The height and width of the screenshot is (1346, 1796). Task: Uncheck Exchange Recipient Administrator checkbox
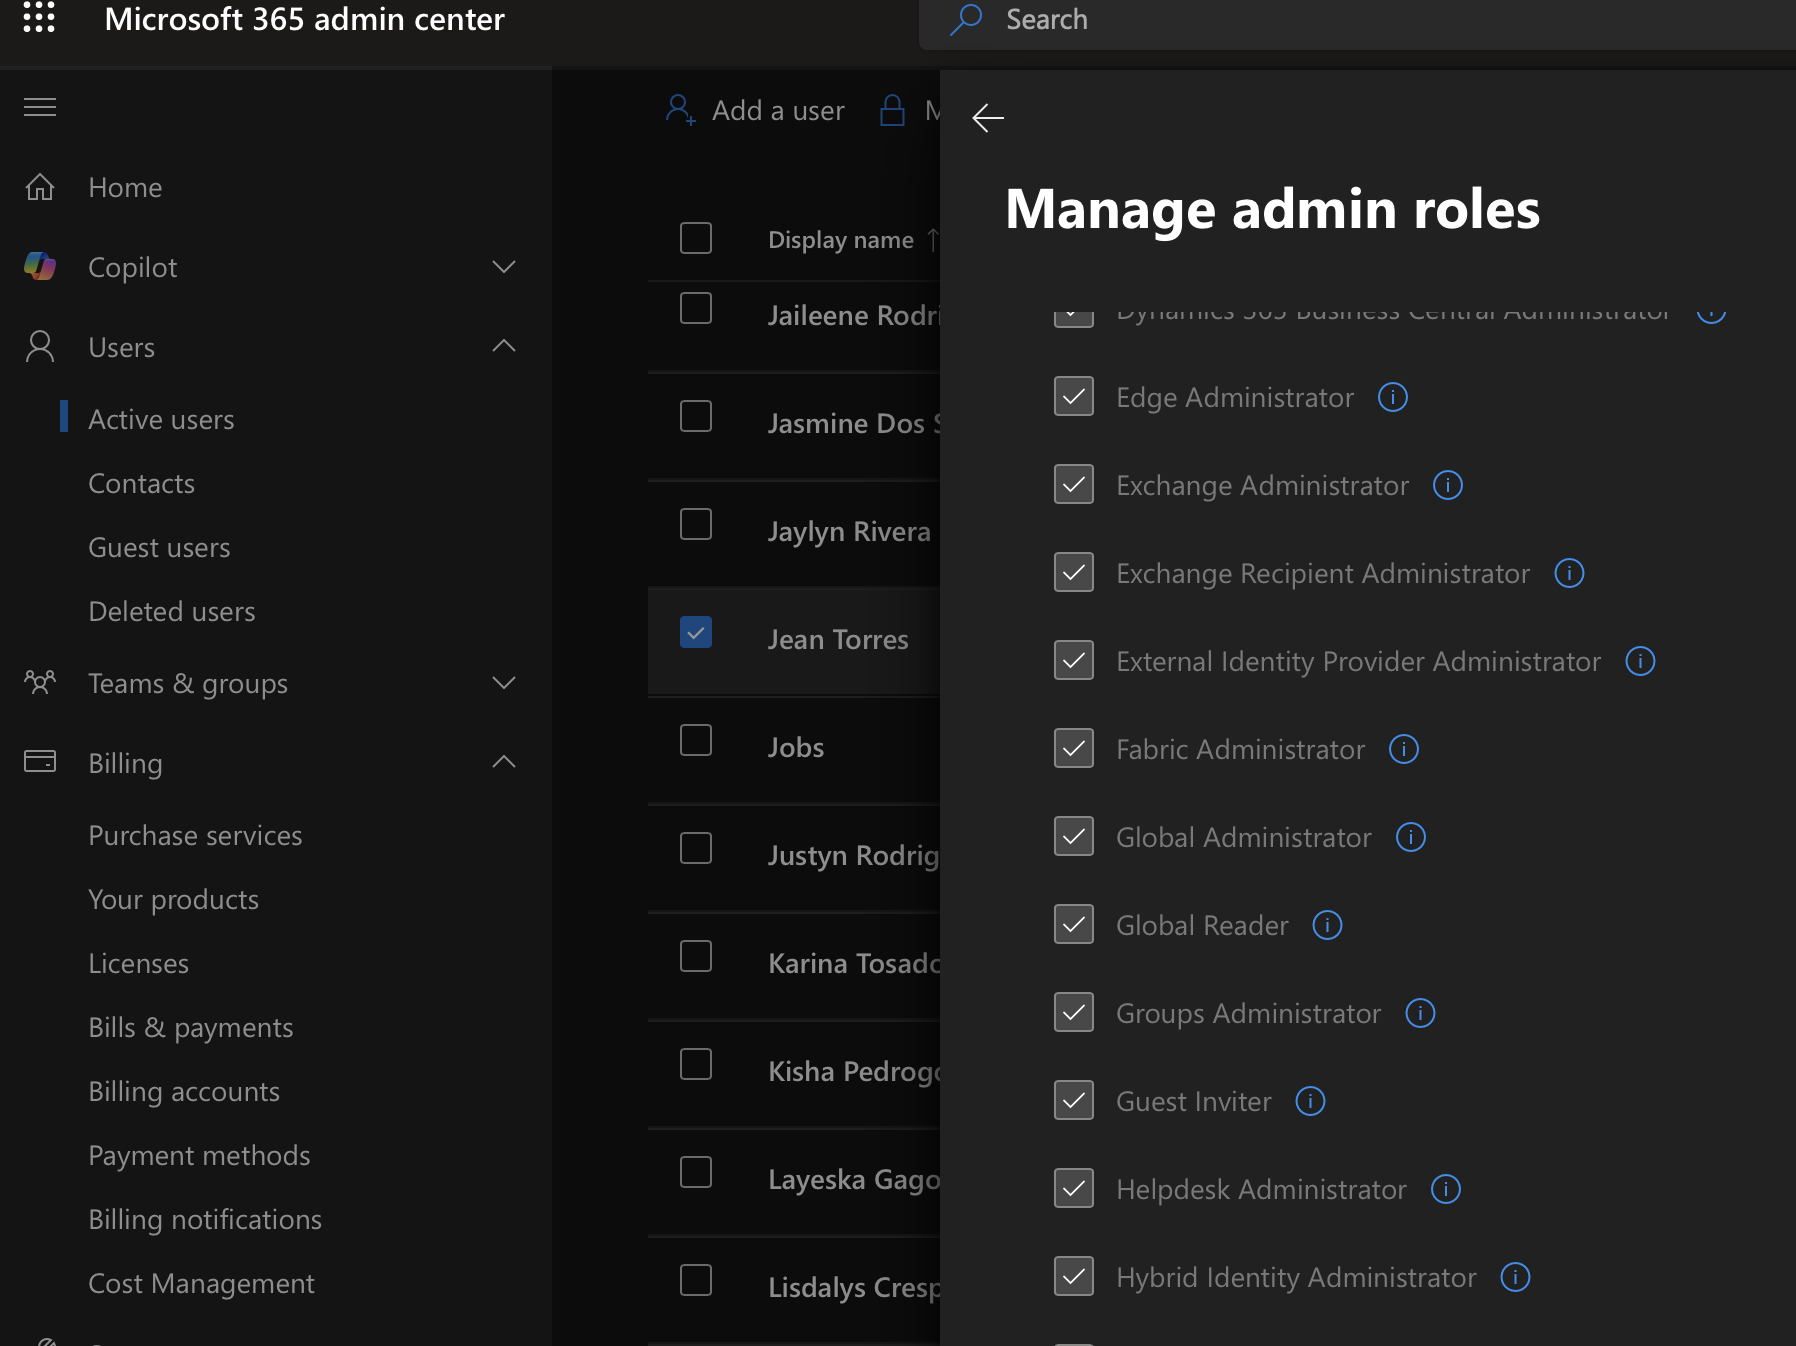(1074, 572)
